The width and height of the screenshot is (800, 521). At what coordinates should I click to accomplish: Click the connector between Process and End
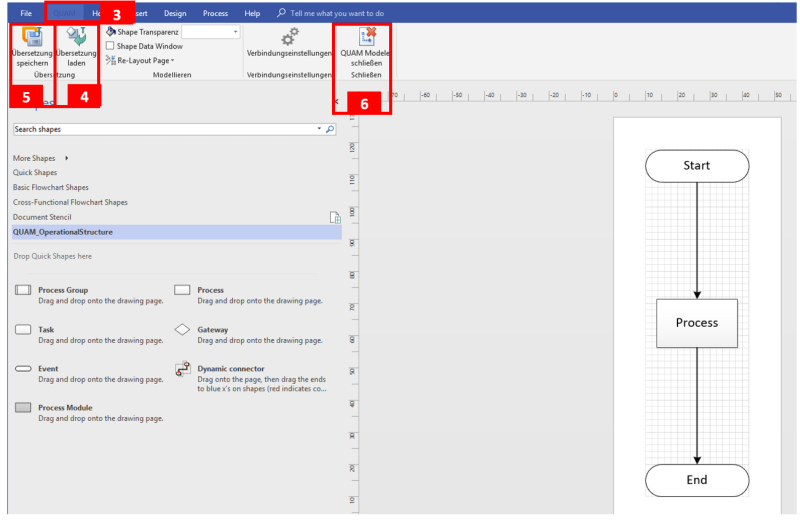coord(697,406)
